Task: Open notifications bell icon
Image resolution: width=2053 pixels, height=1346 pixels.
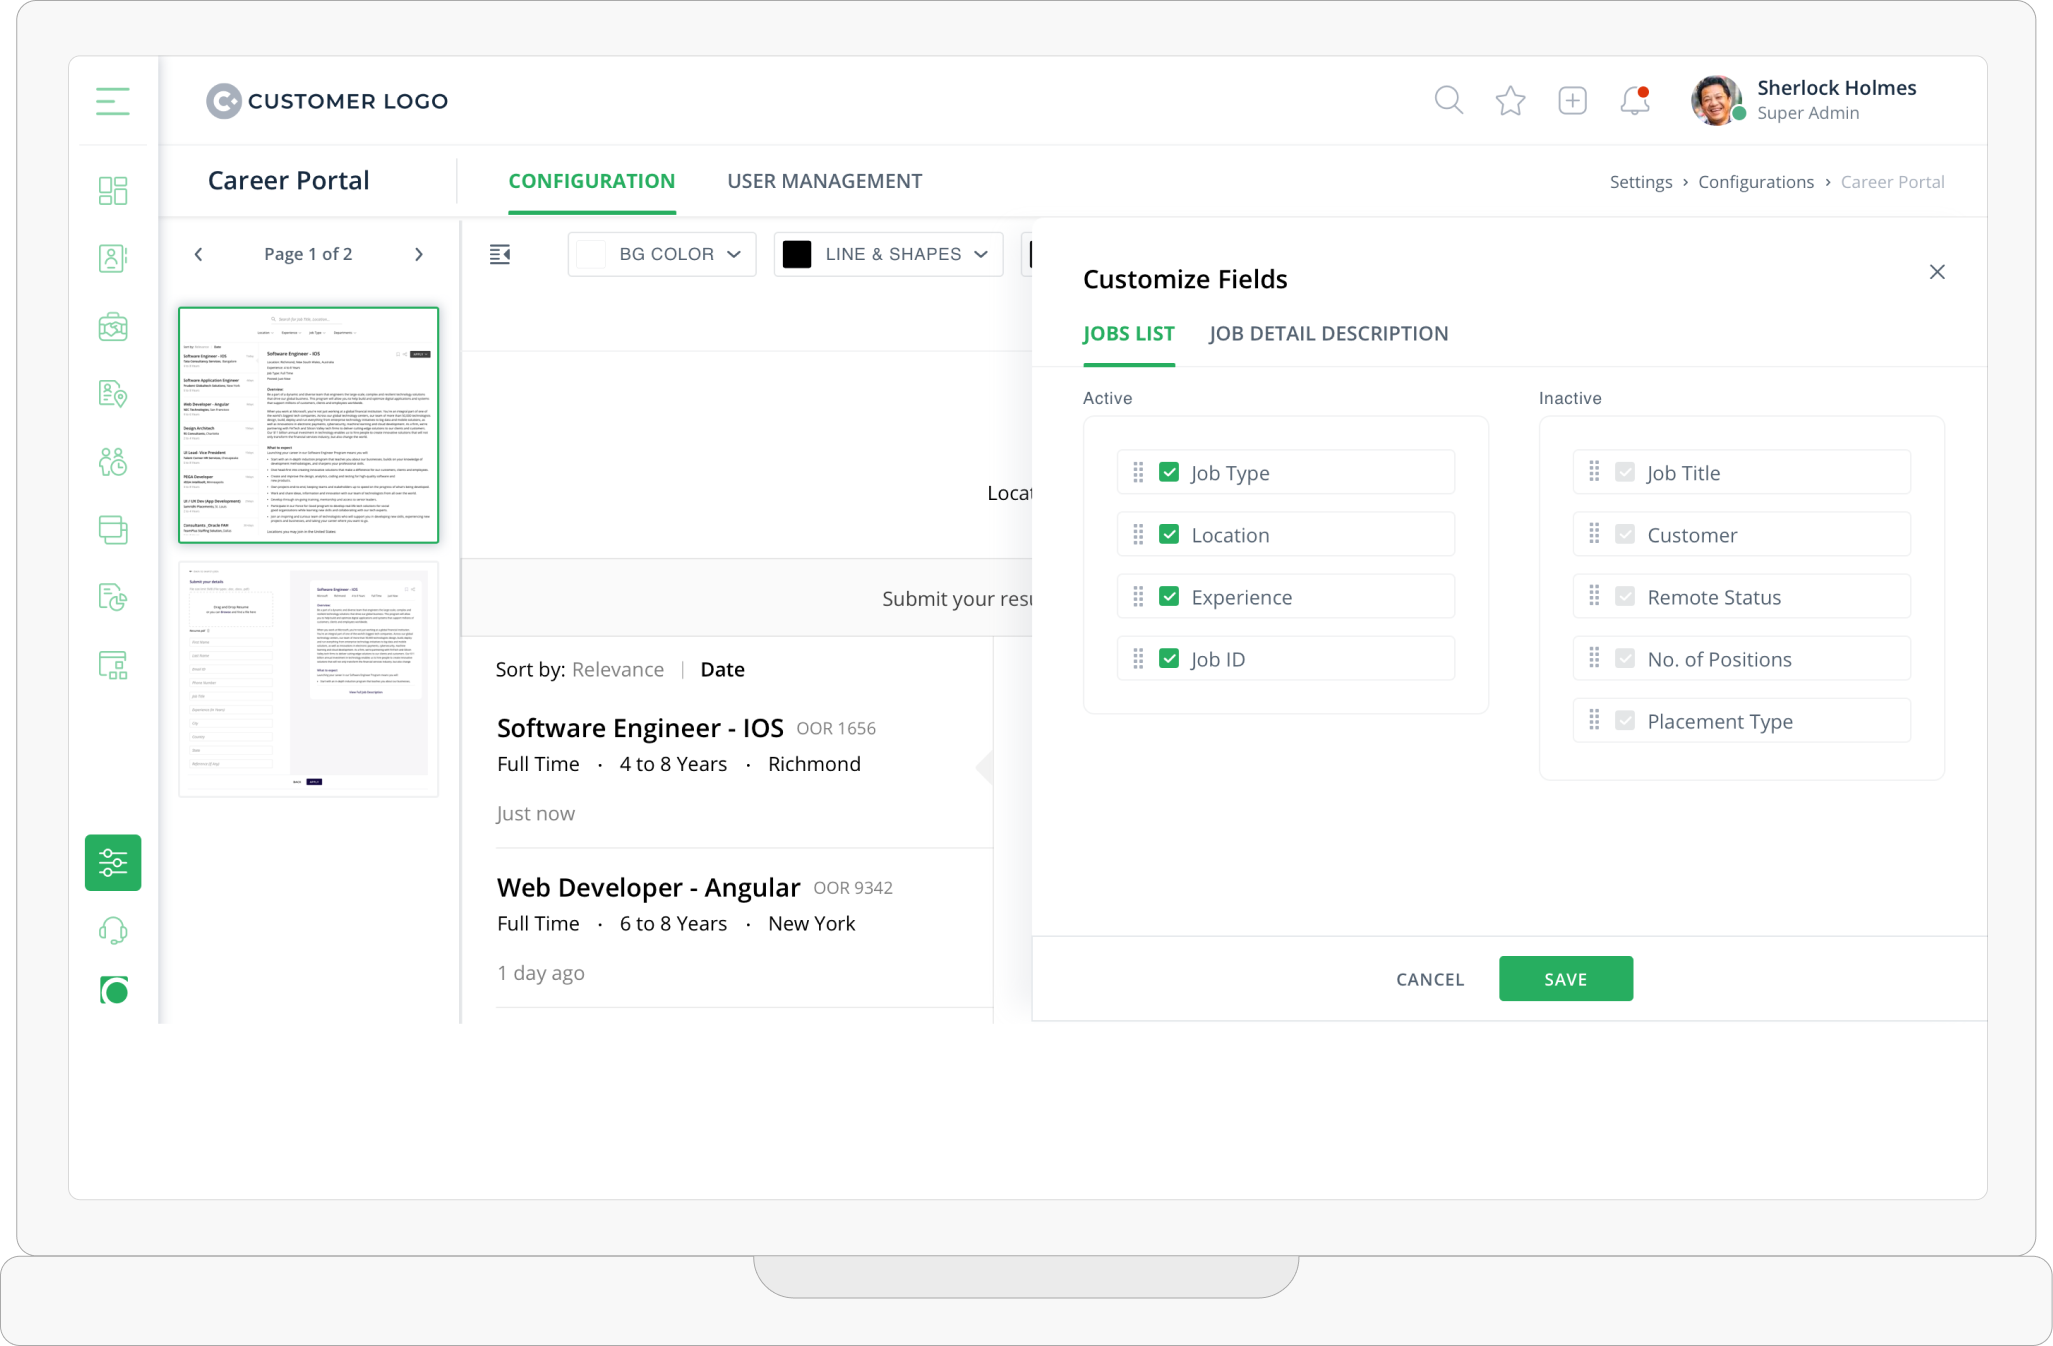Action: (x=1634, y=100)
